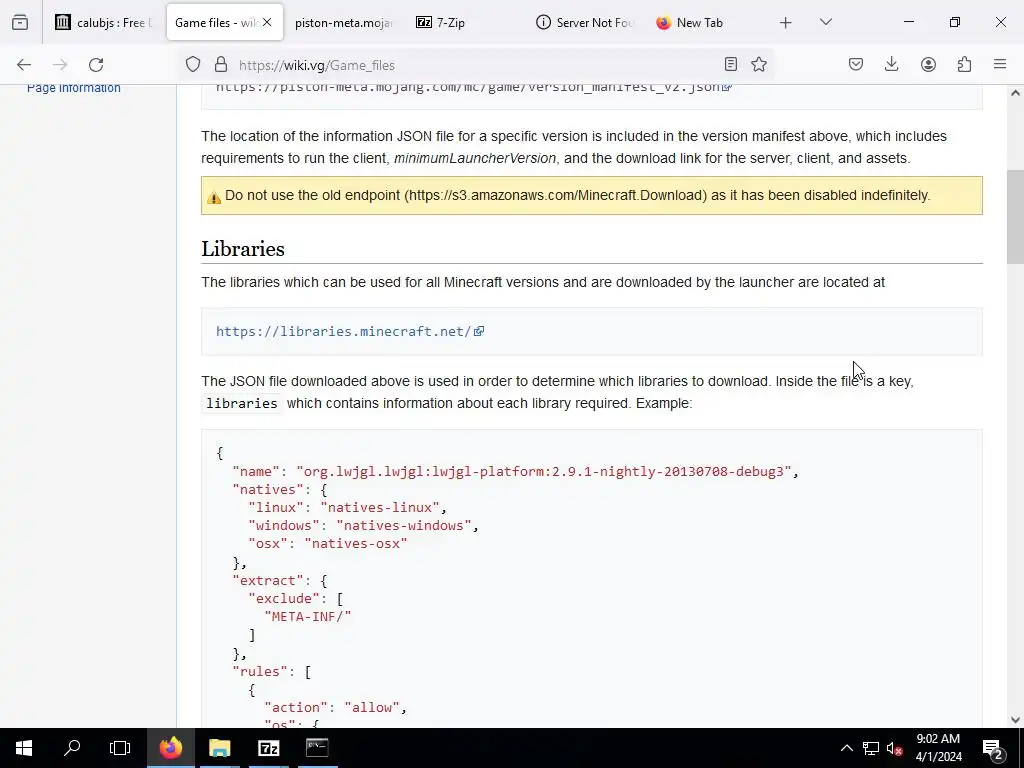1024x768 pixels.
Task: Switch to piston-meta.mojang tab
Action: tap(344, 22)
